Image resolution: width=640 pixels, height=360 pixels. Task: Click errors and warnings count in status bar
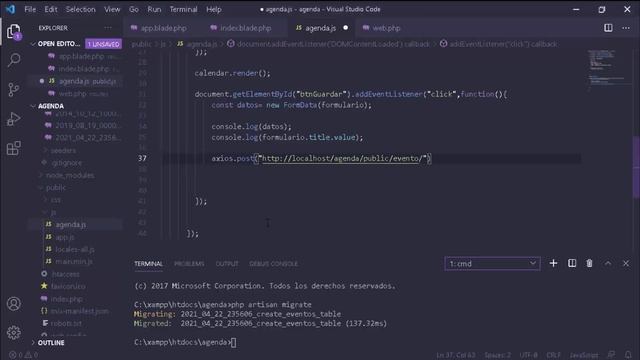(24, 355)
